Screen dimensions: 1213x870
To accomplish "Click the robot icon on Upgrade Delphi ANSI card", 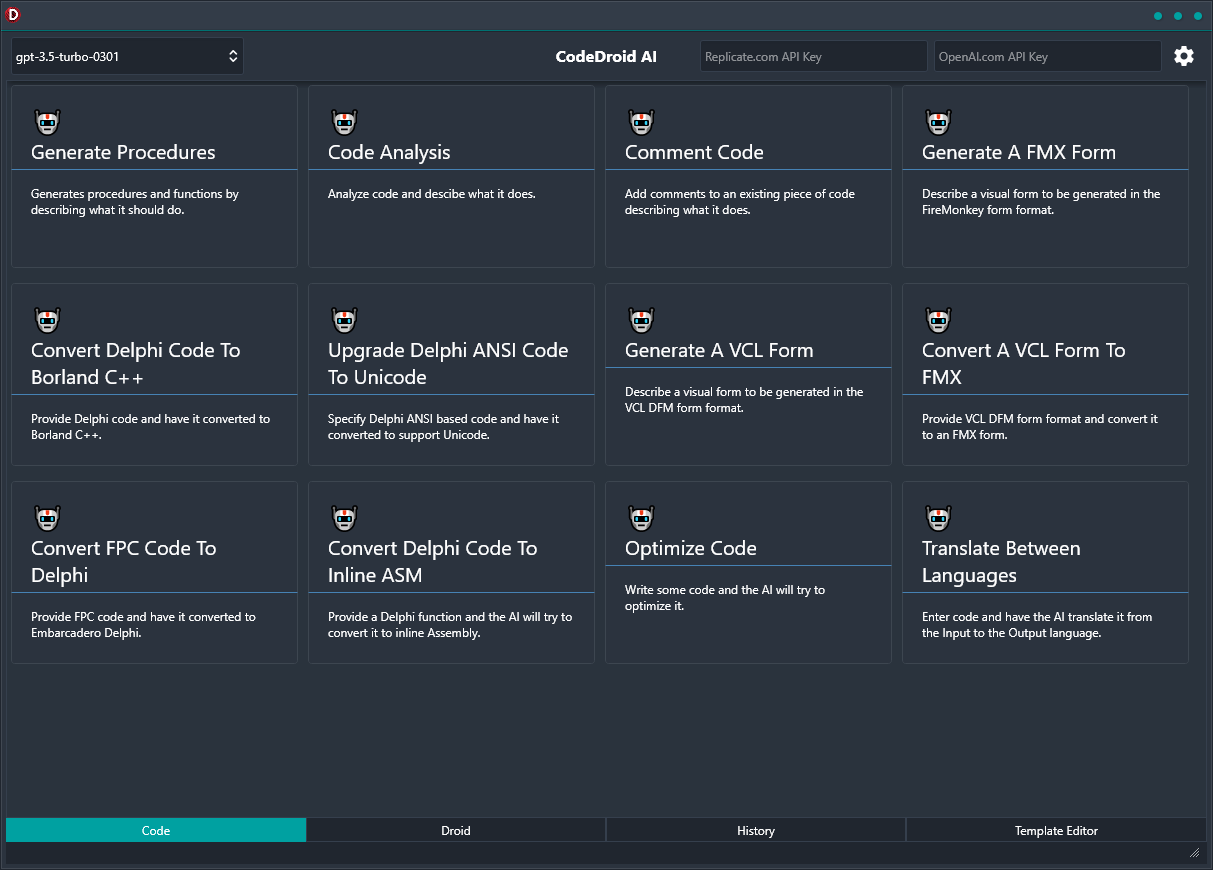I will (344, 319).
